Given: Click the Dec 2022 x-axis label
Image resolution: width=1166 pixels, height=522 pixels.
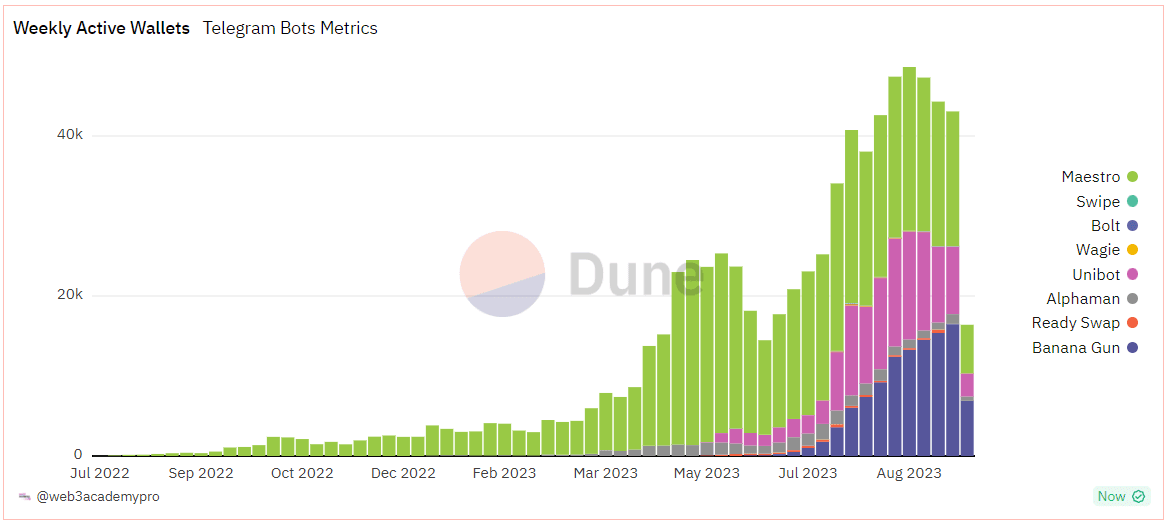Looking at the screenshot, I should coord(402,473).
